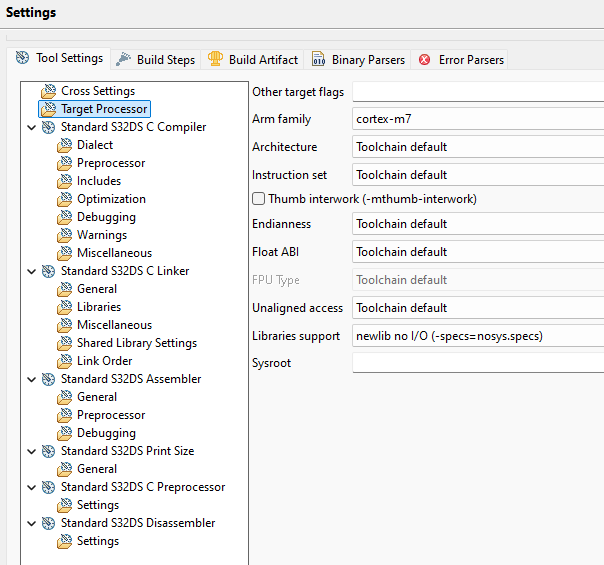
Task: Click the Standard S32DS Print Size tool icon
Action: point(49,451)
